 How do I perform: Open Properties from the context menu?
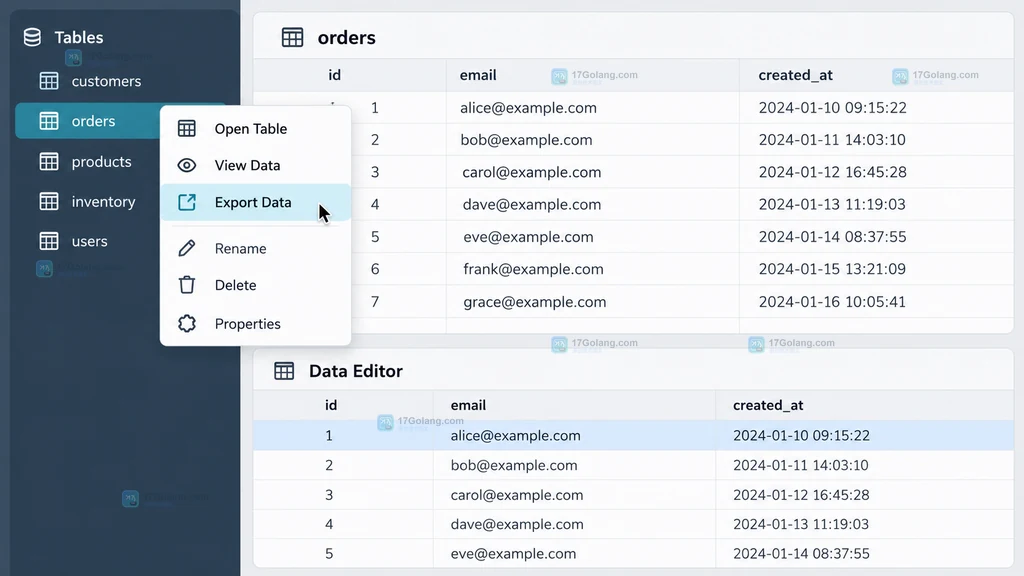[255, 323]
